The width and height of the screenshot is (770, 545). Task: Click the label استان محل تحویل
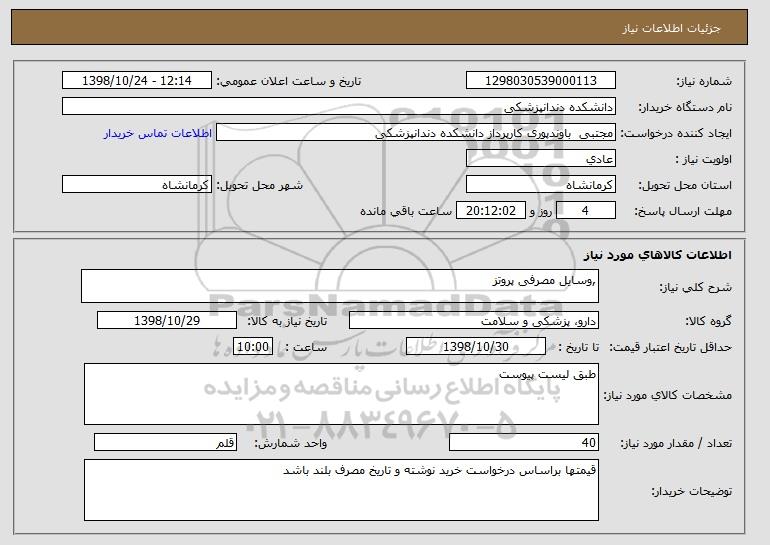pos(685,185)
